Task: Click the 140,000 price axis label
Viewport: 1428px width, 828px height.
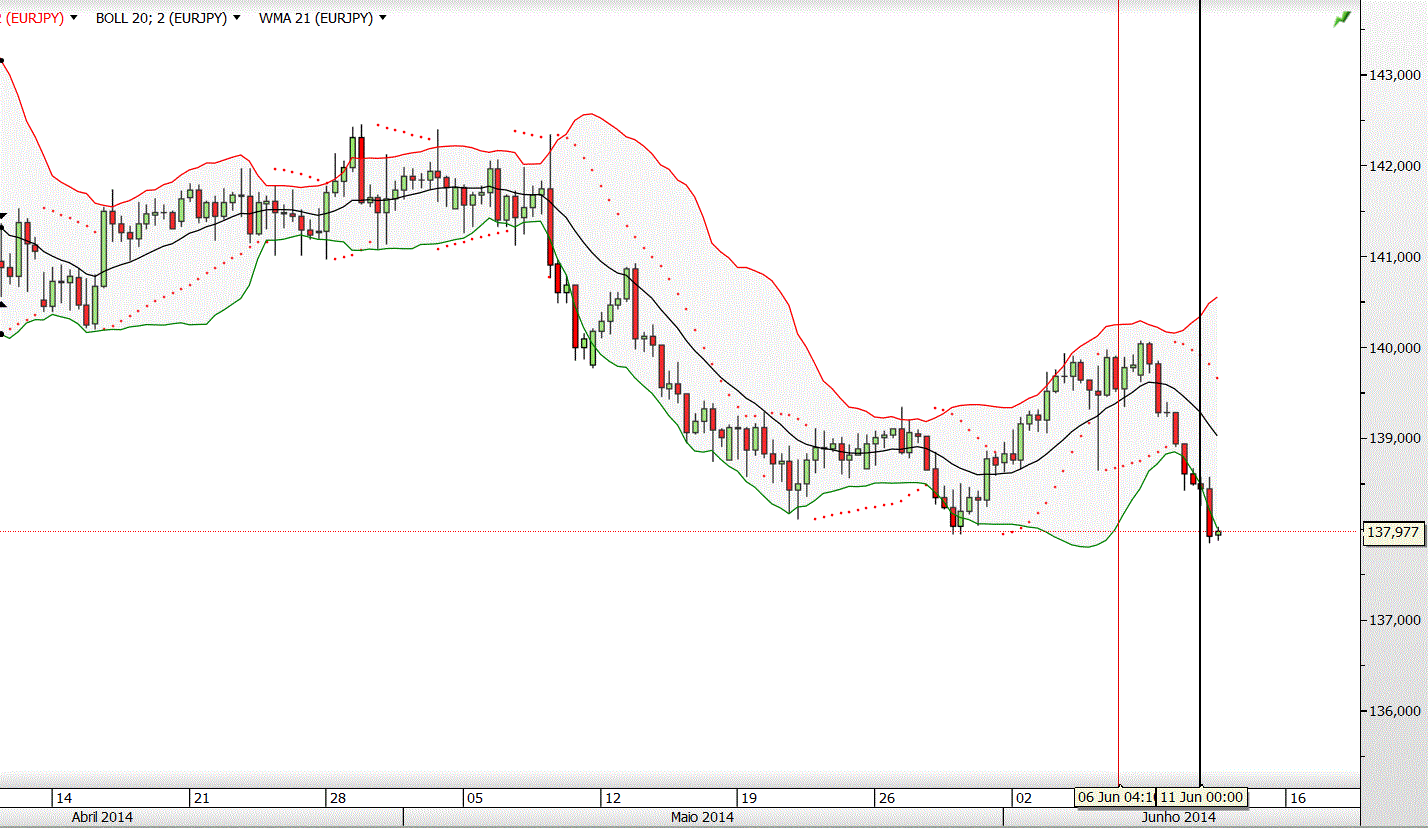Action: point(1394,348)
